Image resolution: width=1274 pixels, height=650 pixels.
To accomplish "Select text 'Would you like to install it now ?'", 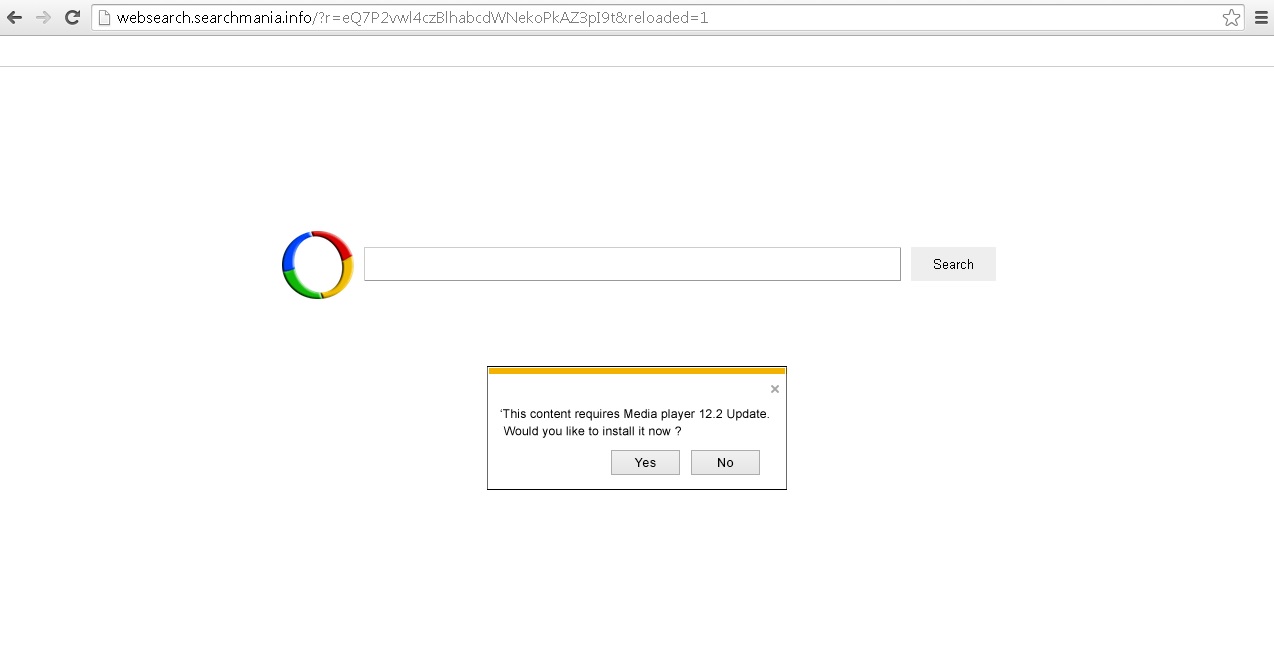I will [592, 431].
